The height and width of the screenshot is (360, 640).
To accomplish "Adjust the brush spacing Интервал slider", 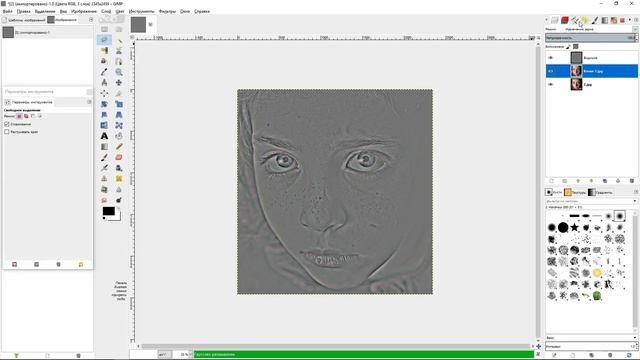I will coord(591,346).
